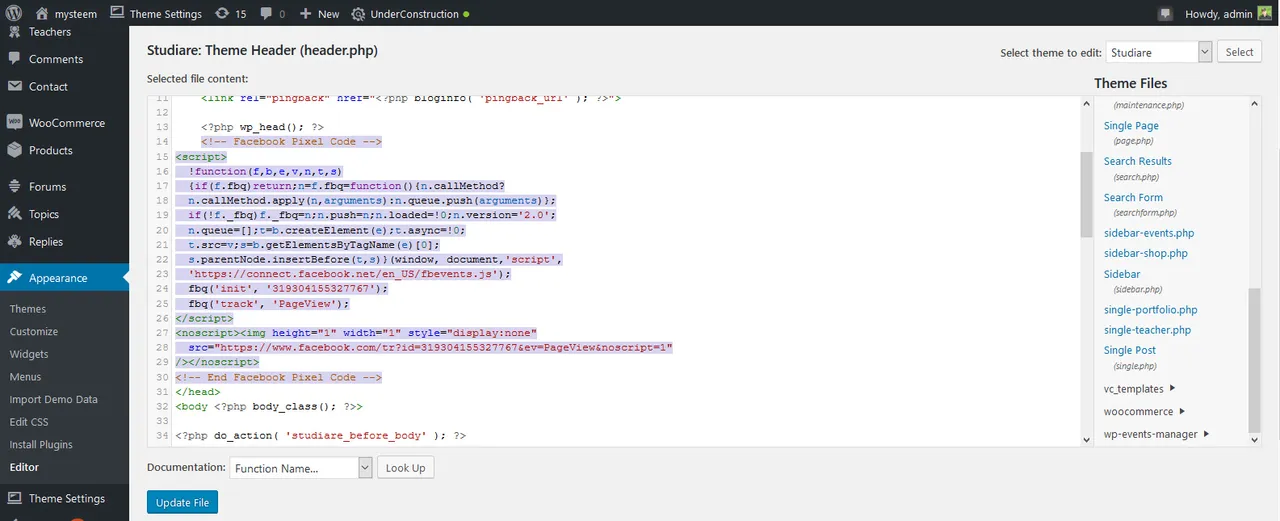The image size is (1280, 521).
Task: Expand the vc_templates folder
Action: point(1140,389)
